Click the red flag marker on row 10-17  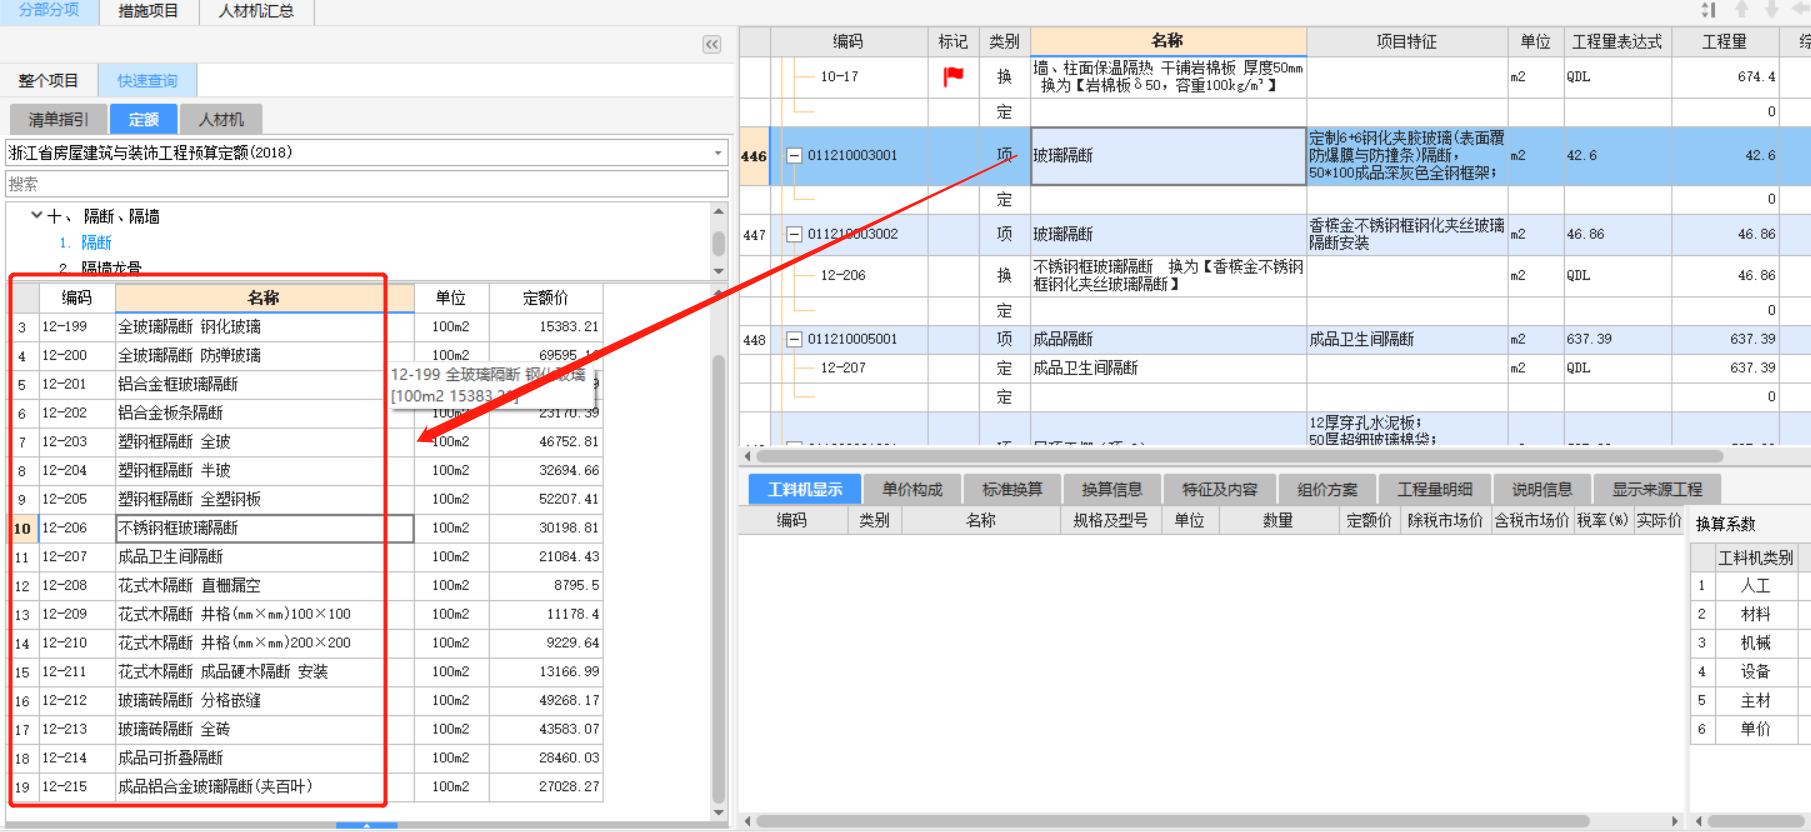953,76
